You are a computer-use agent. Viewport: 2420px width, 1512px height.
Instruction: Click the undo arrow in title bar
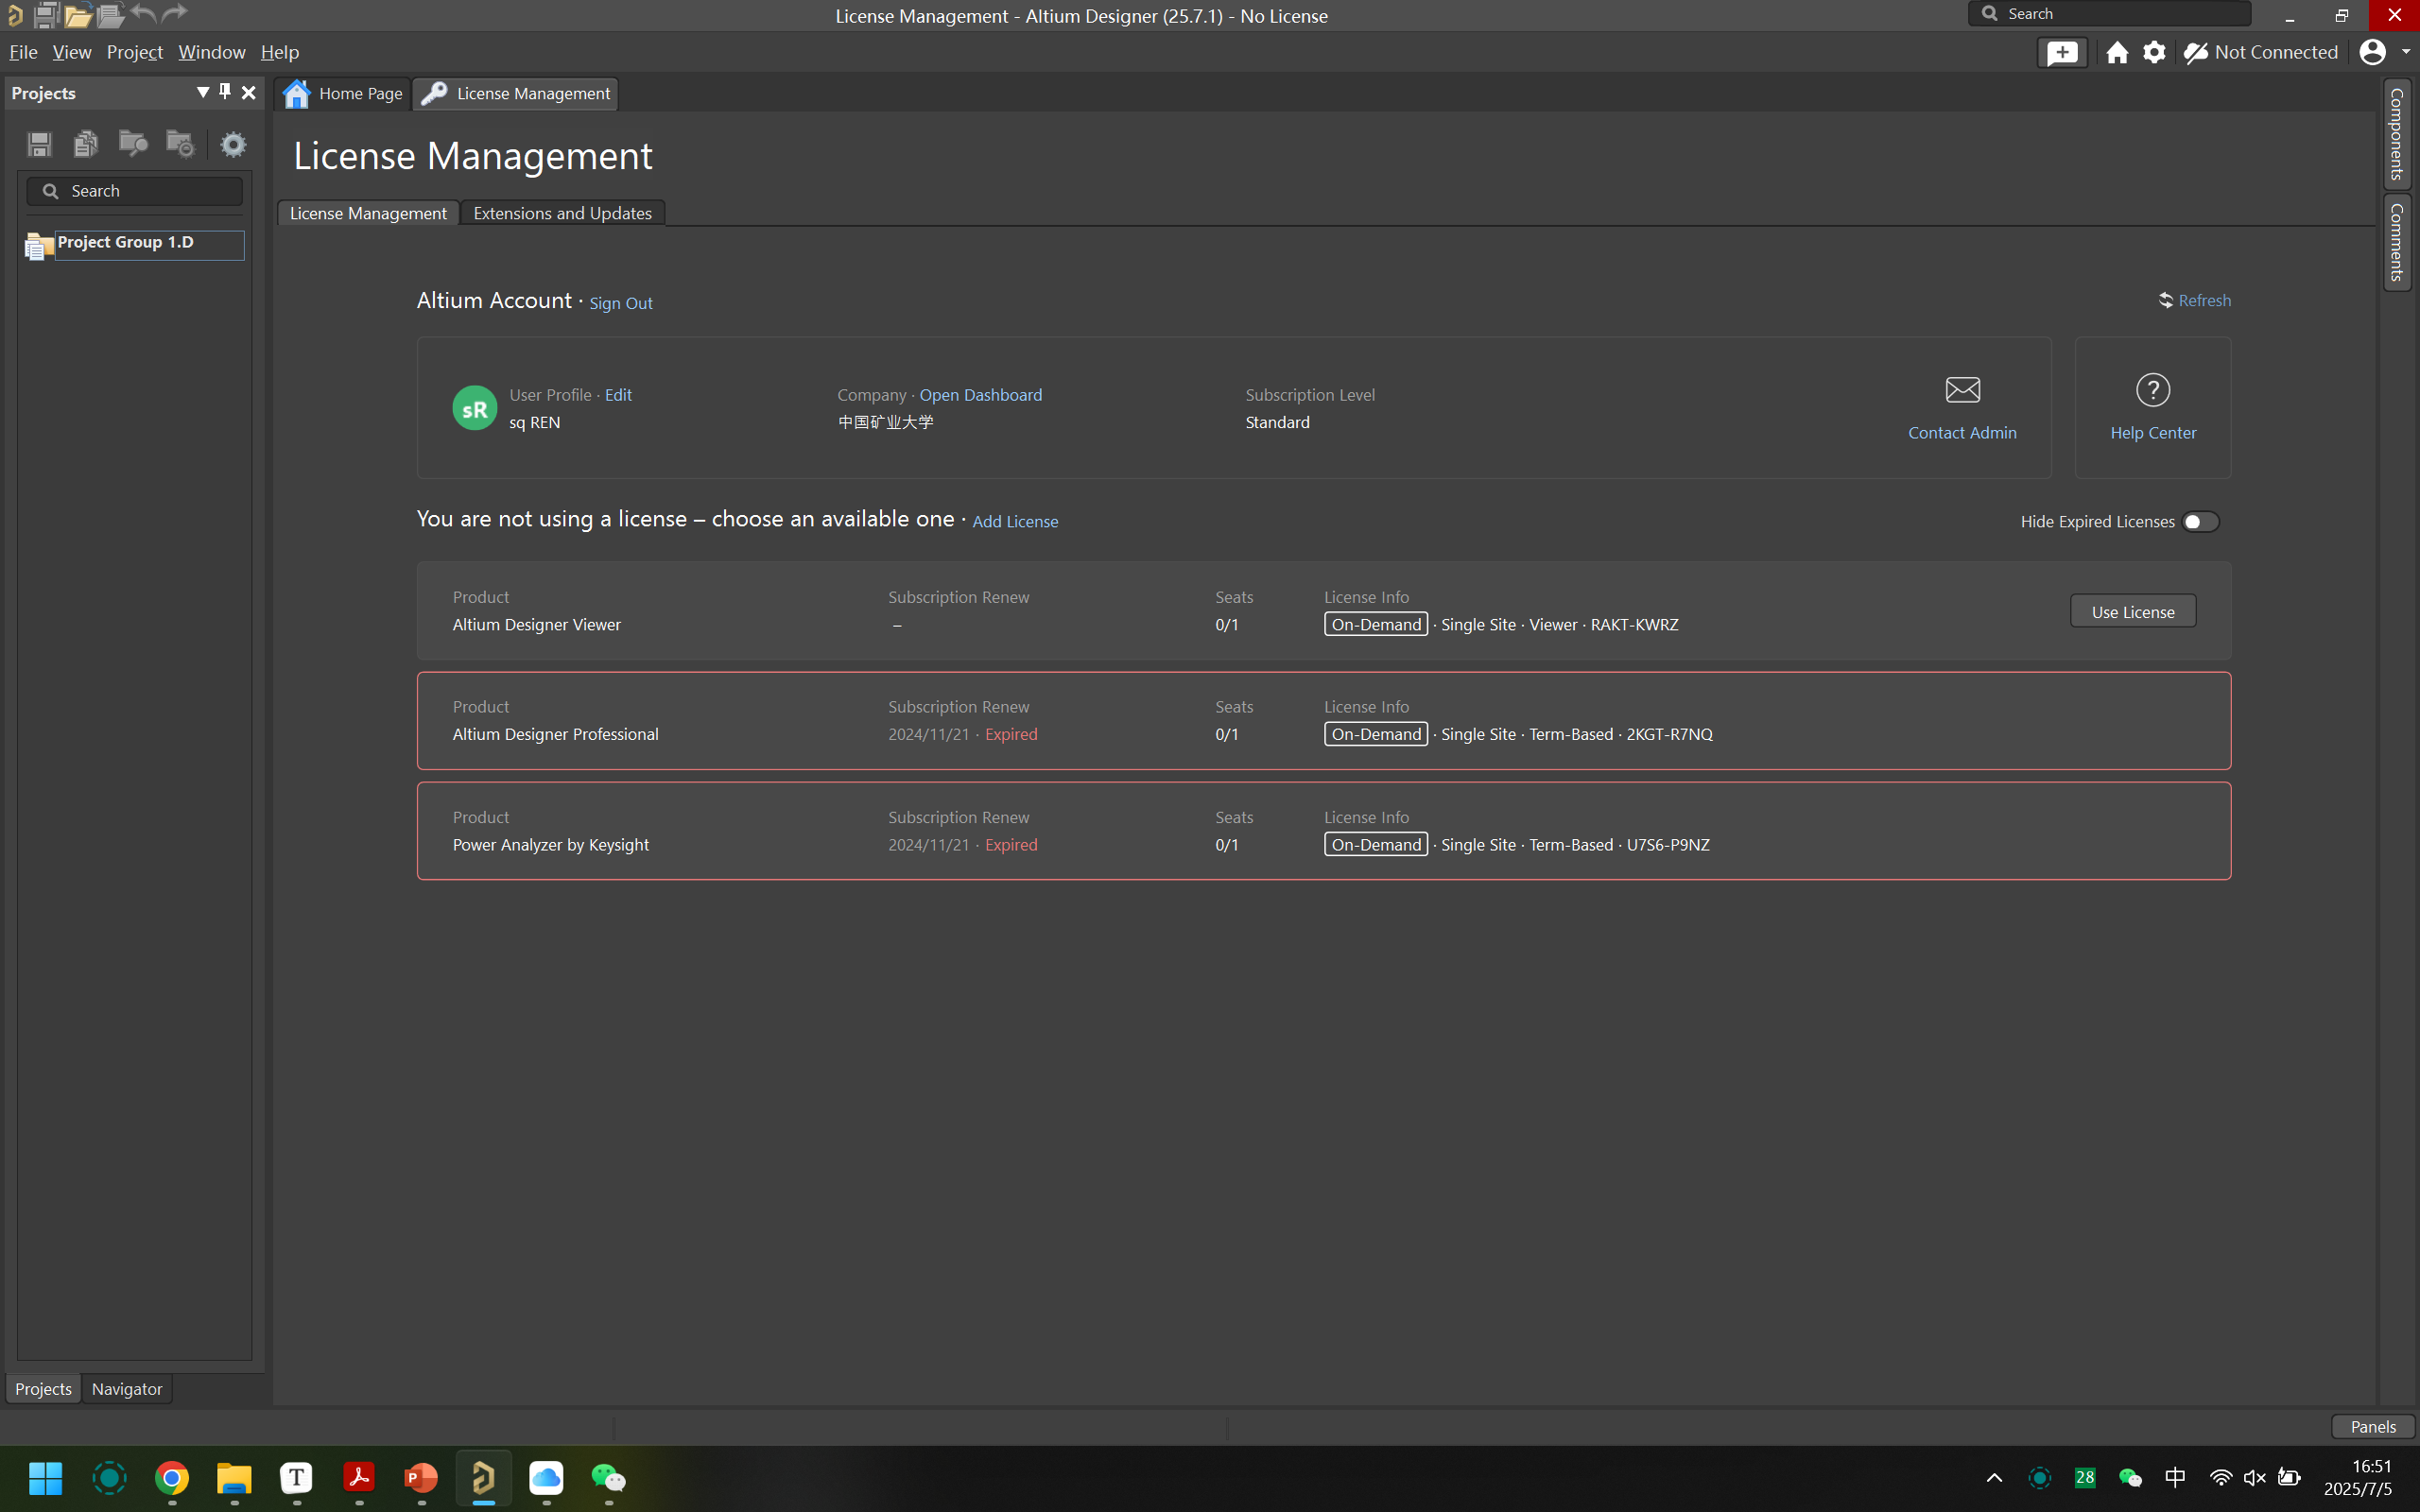coord(143,14)
